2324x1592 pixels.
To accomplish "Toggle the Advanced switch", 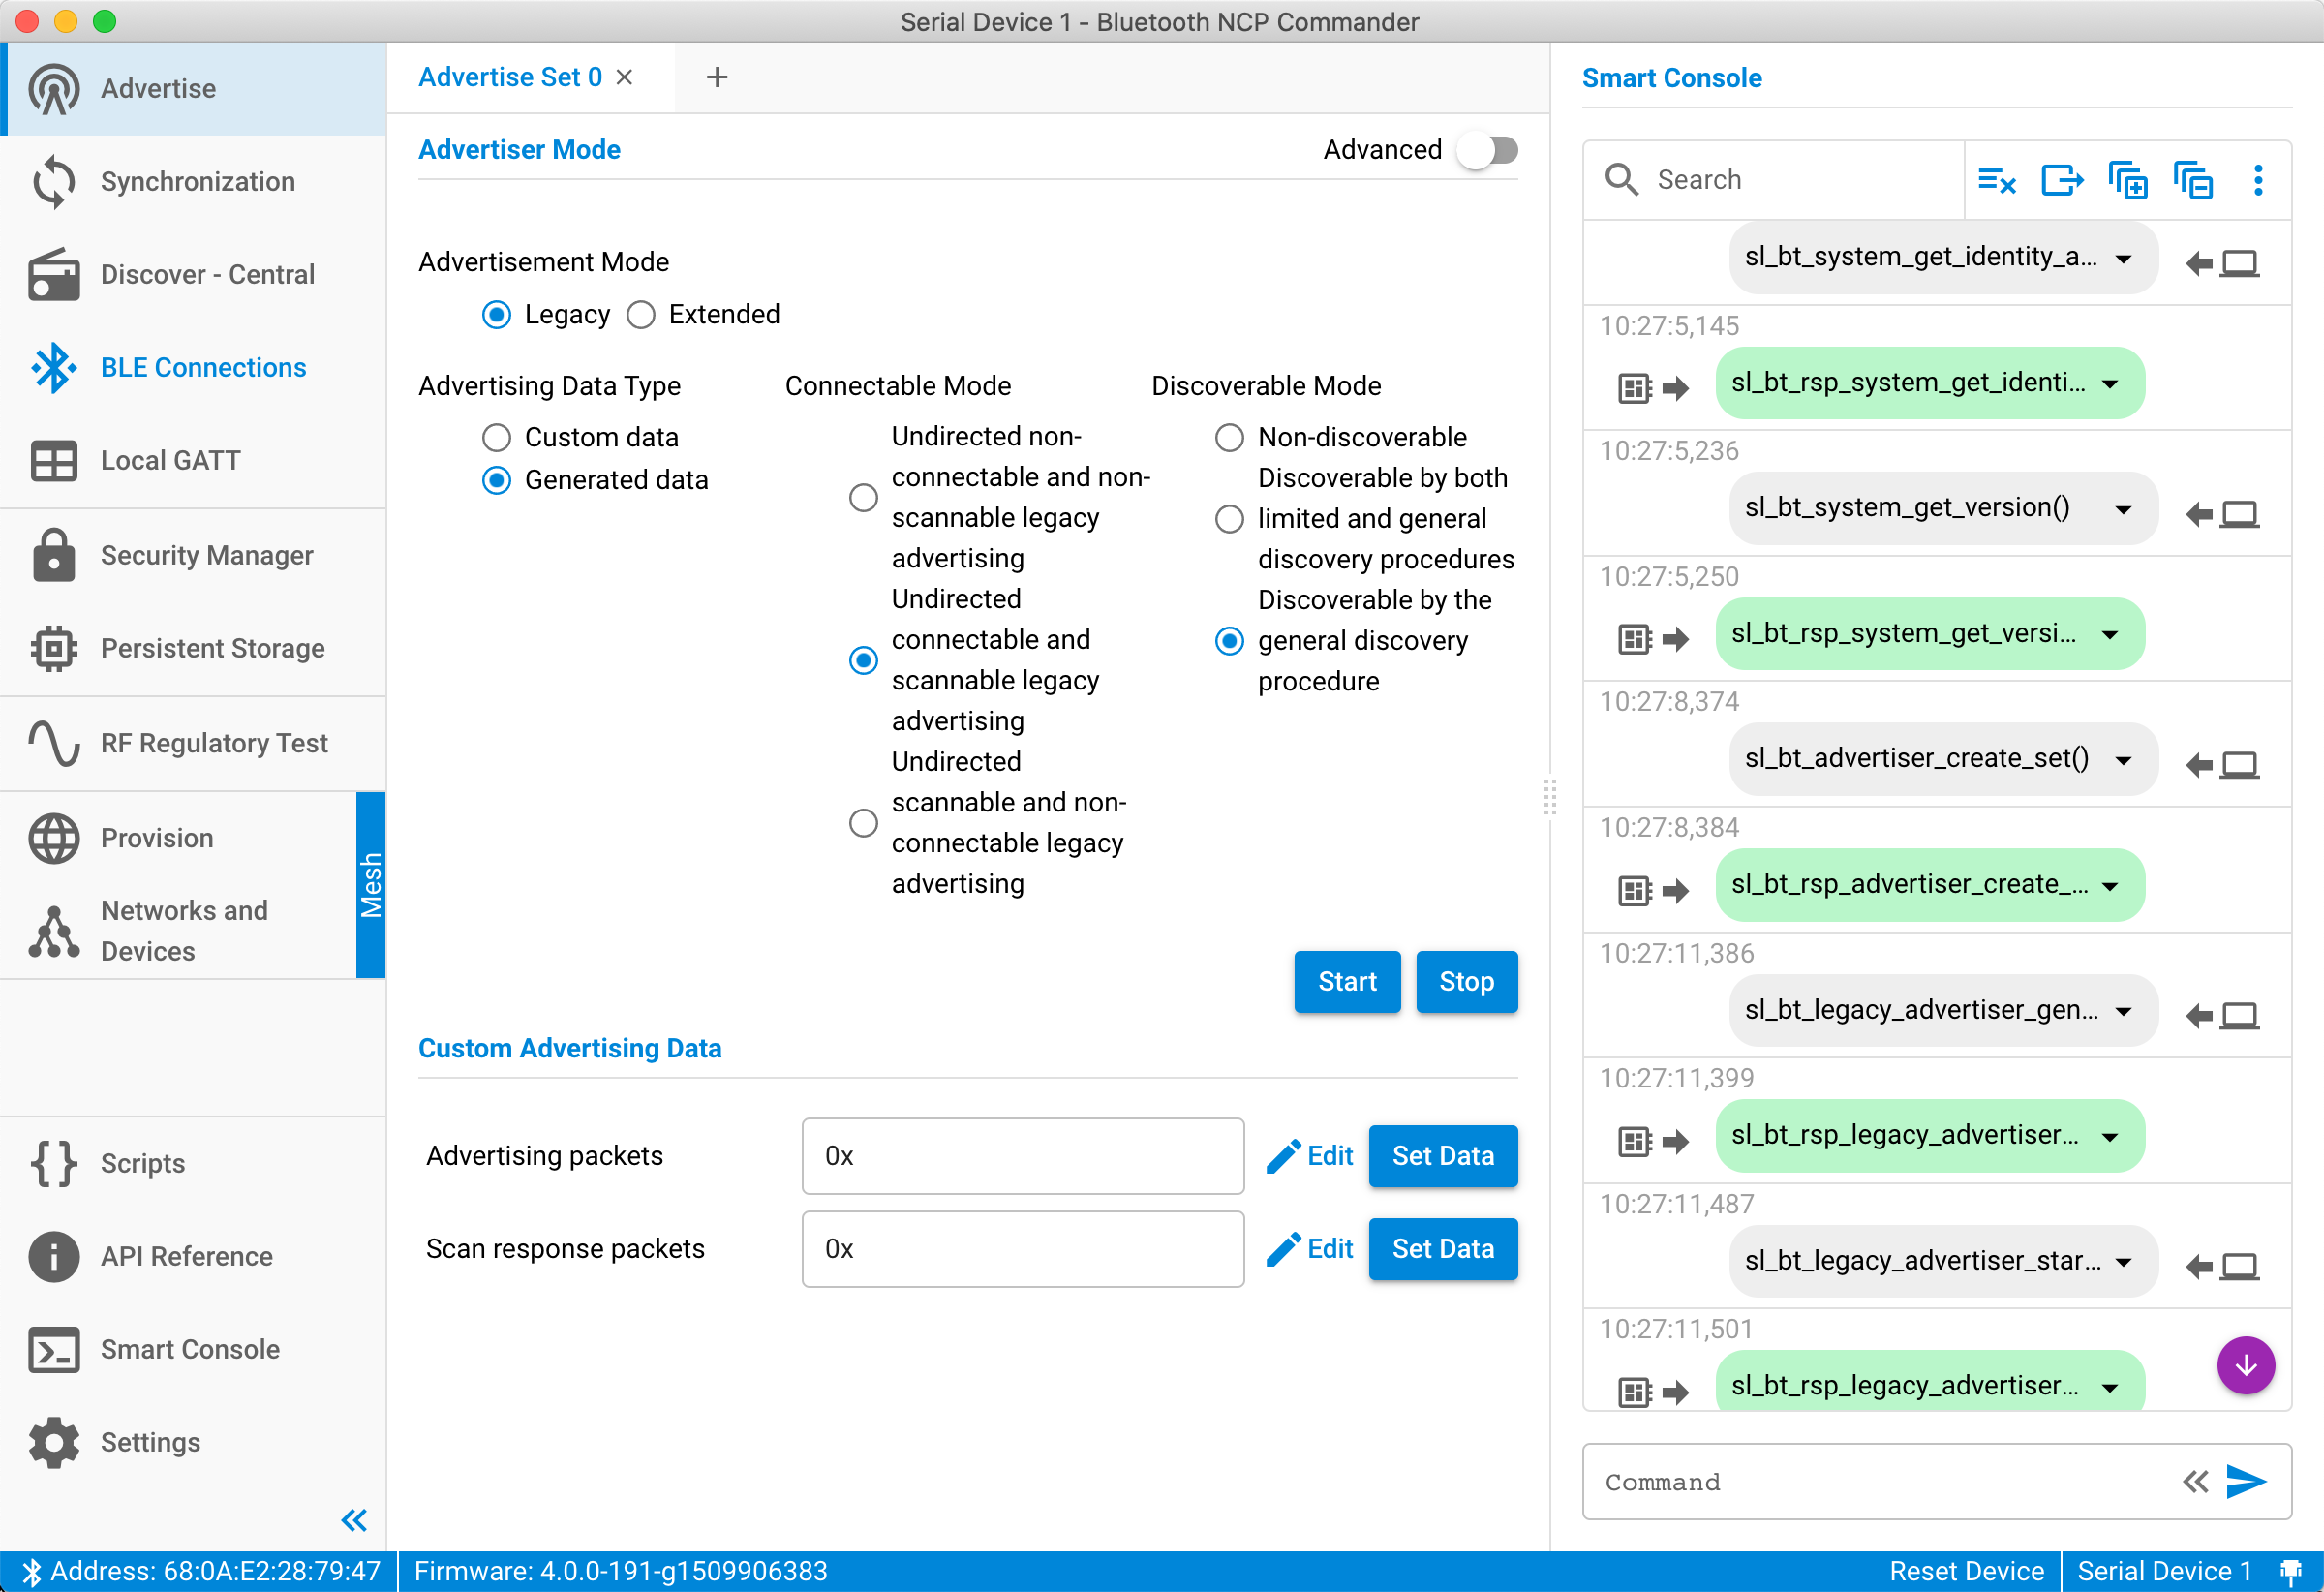I will (x=1487, y=150).
